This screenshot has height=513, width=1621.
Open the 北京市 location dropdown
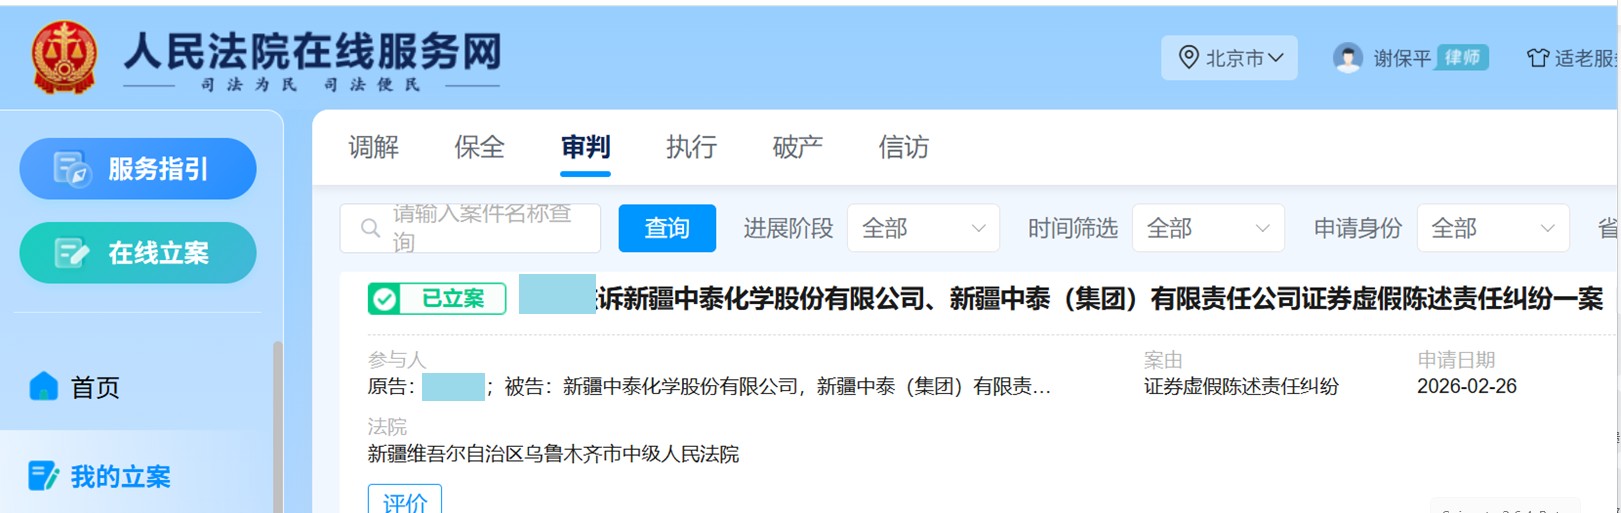tap(1229, 58)
